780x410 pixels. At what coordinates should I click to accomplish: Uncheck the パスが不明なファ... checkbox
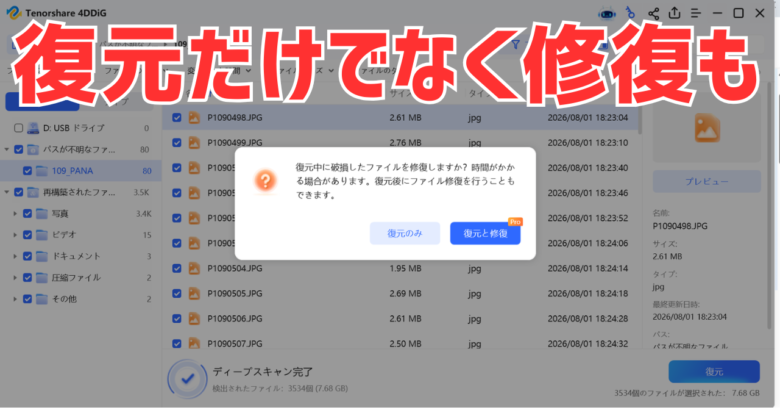click(18, 149)
